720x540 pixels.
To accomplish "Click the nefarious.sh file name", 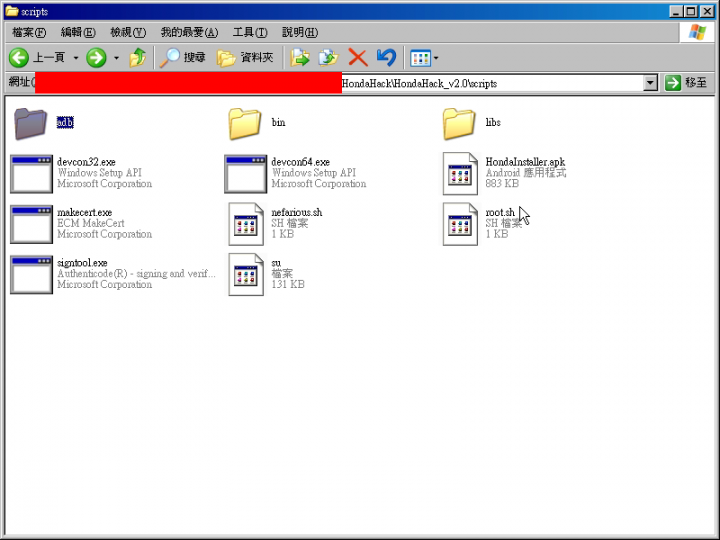I will (297, 212).
